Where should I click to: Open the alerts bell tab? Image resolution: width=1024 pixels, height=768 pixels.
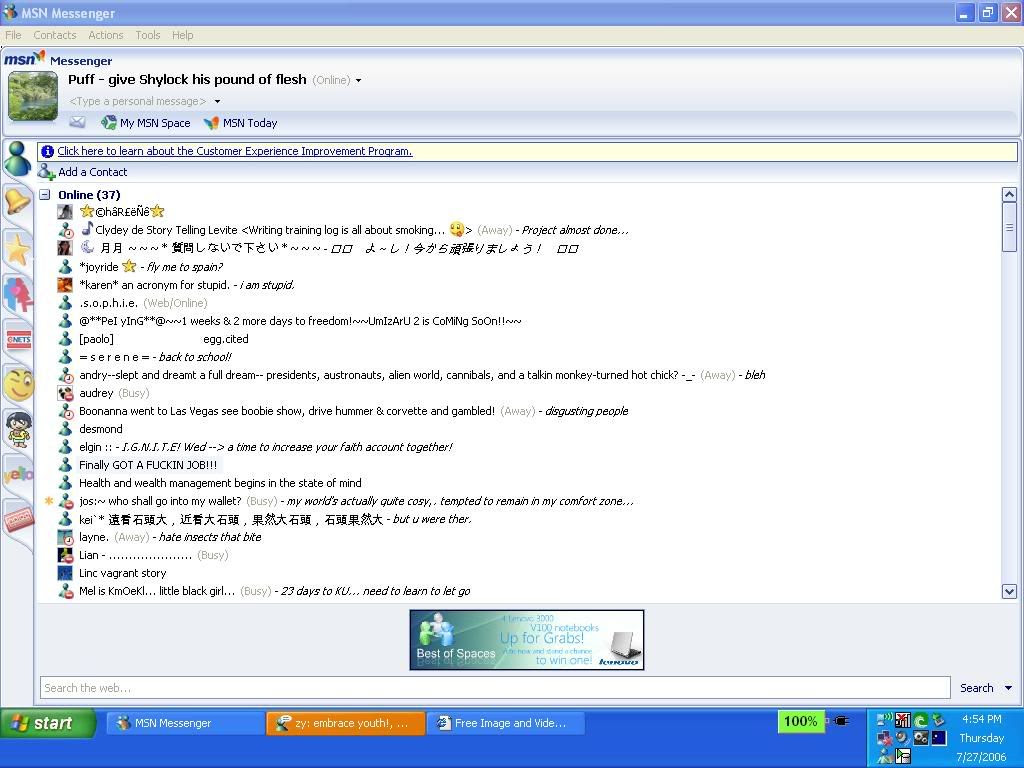[x=17, y=202]
